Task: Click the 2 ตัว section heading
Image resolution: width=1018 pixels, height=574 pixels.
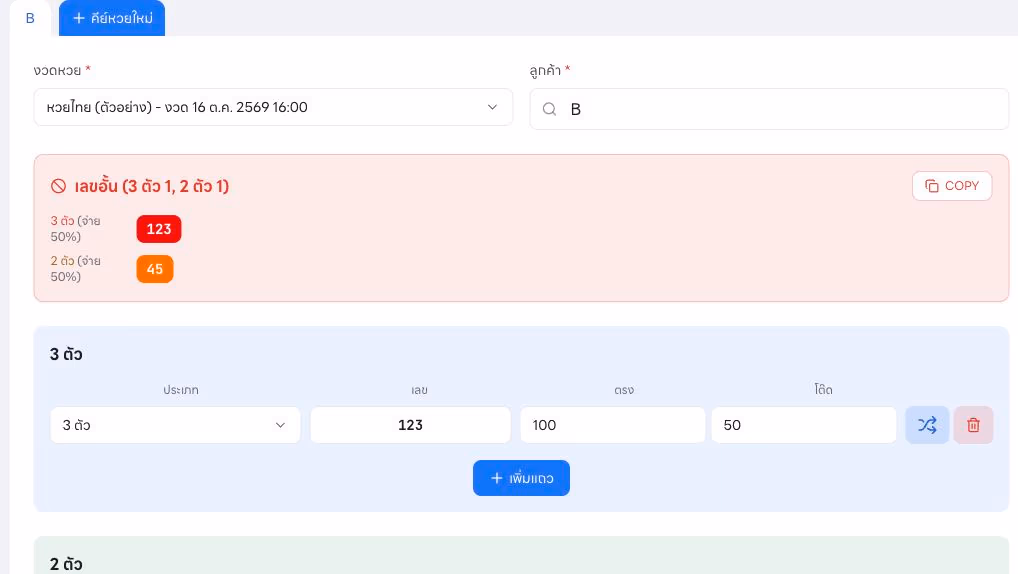Action: [x=66, y=564]
